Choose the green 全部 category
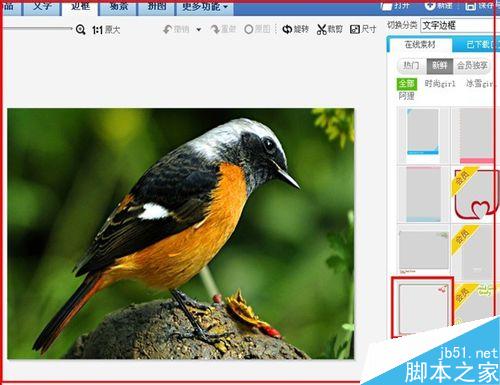This screenshot has height=385, width=500. point(407,84)
